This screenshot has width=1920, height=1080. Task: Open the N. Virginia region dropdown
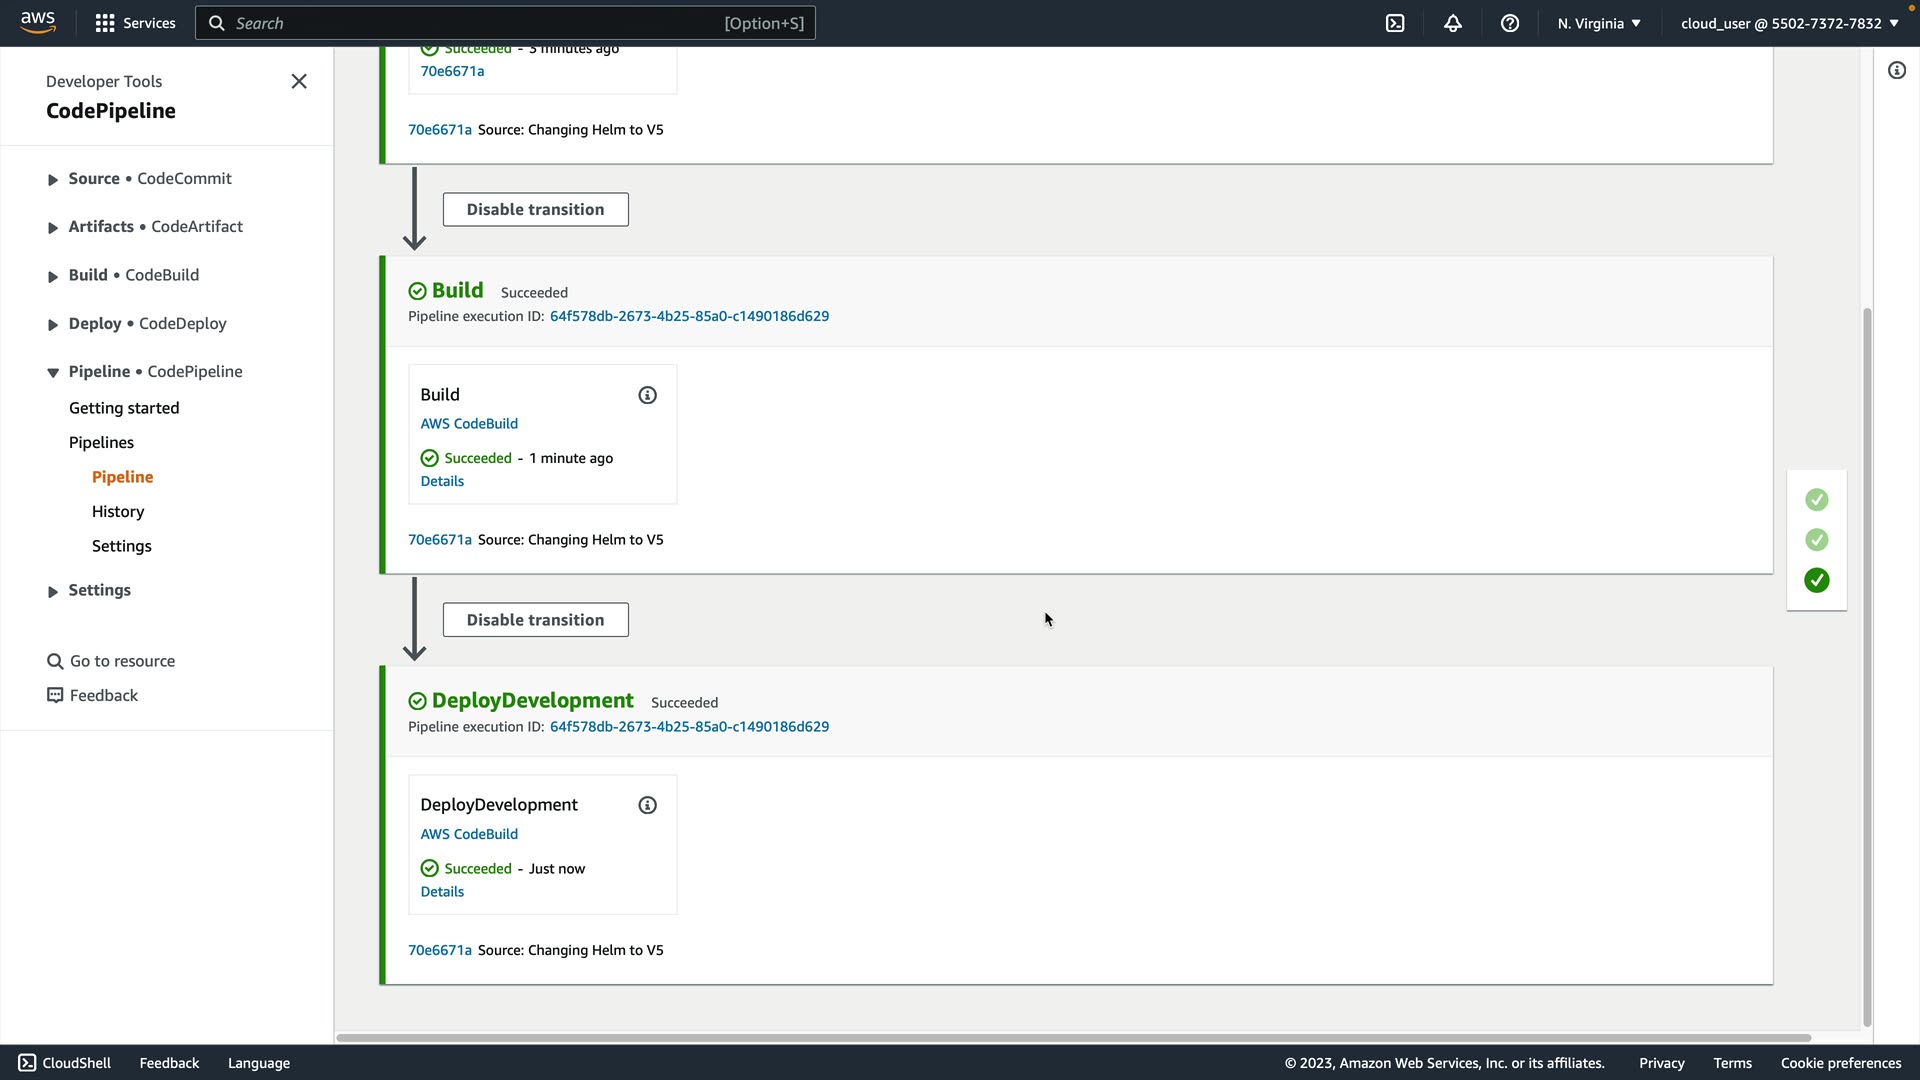pyautogui.click(x=1598, y=23)
